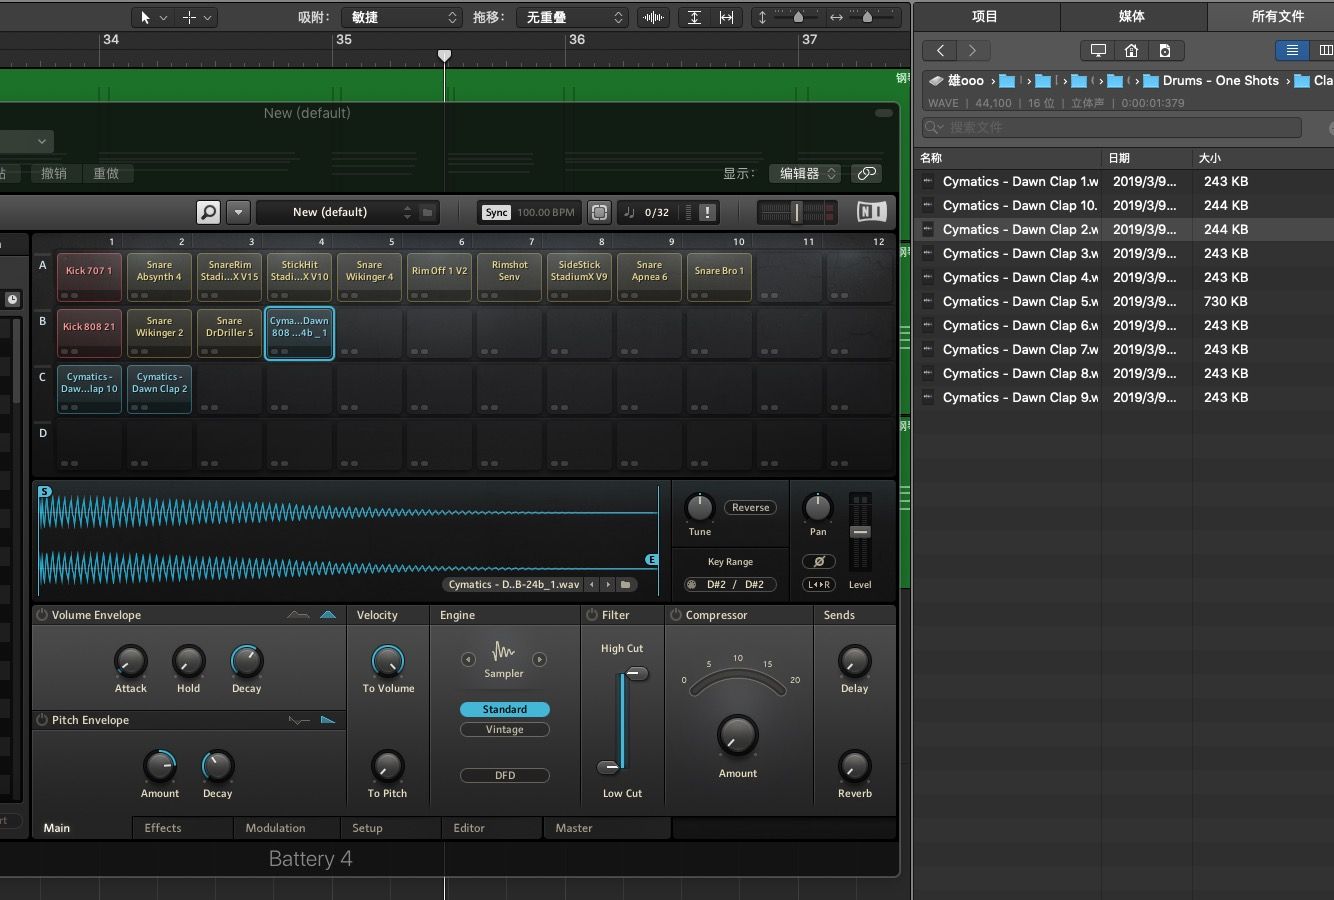Click the horizontal auto-zoom icon in Logic toolbar
The height and width of the screenshot is (900, 1334).
[x=726, y=17]
